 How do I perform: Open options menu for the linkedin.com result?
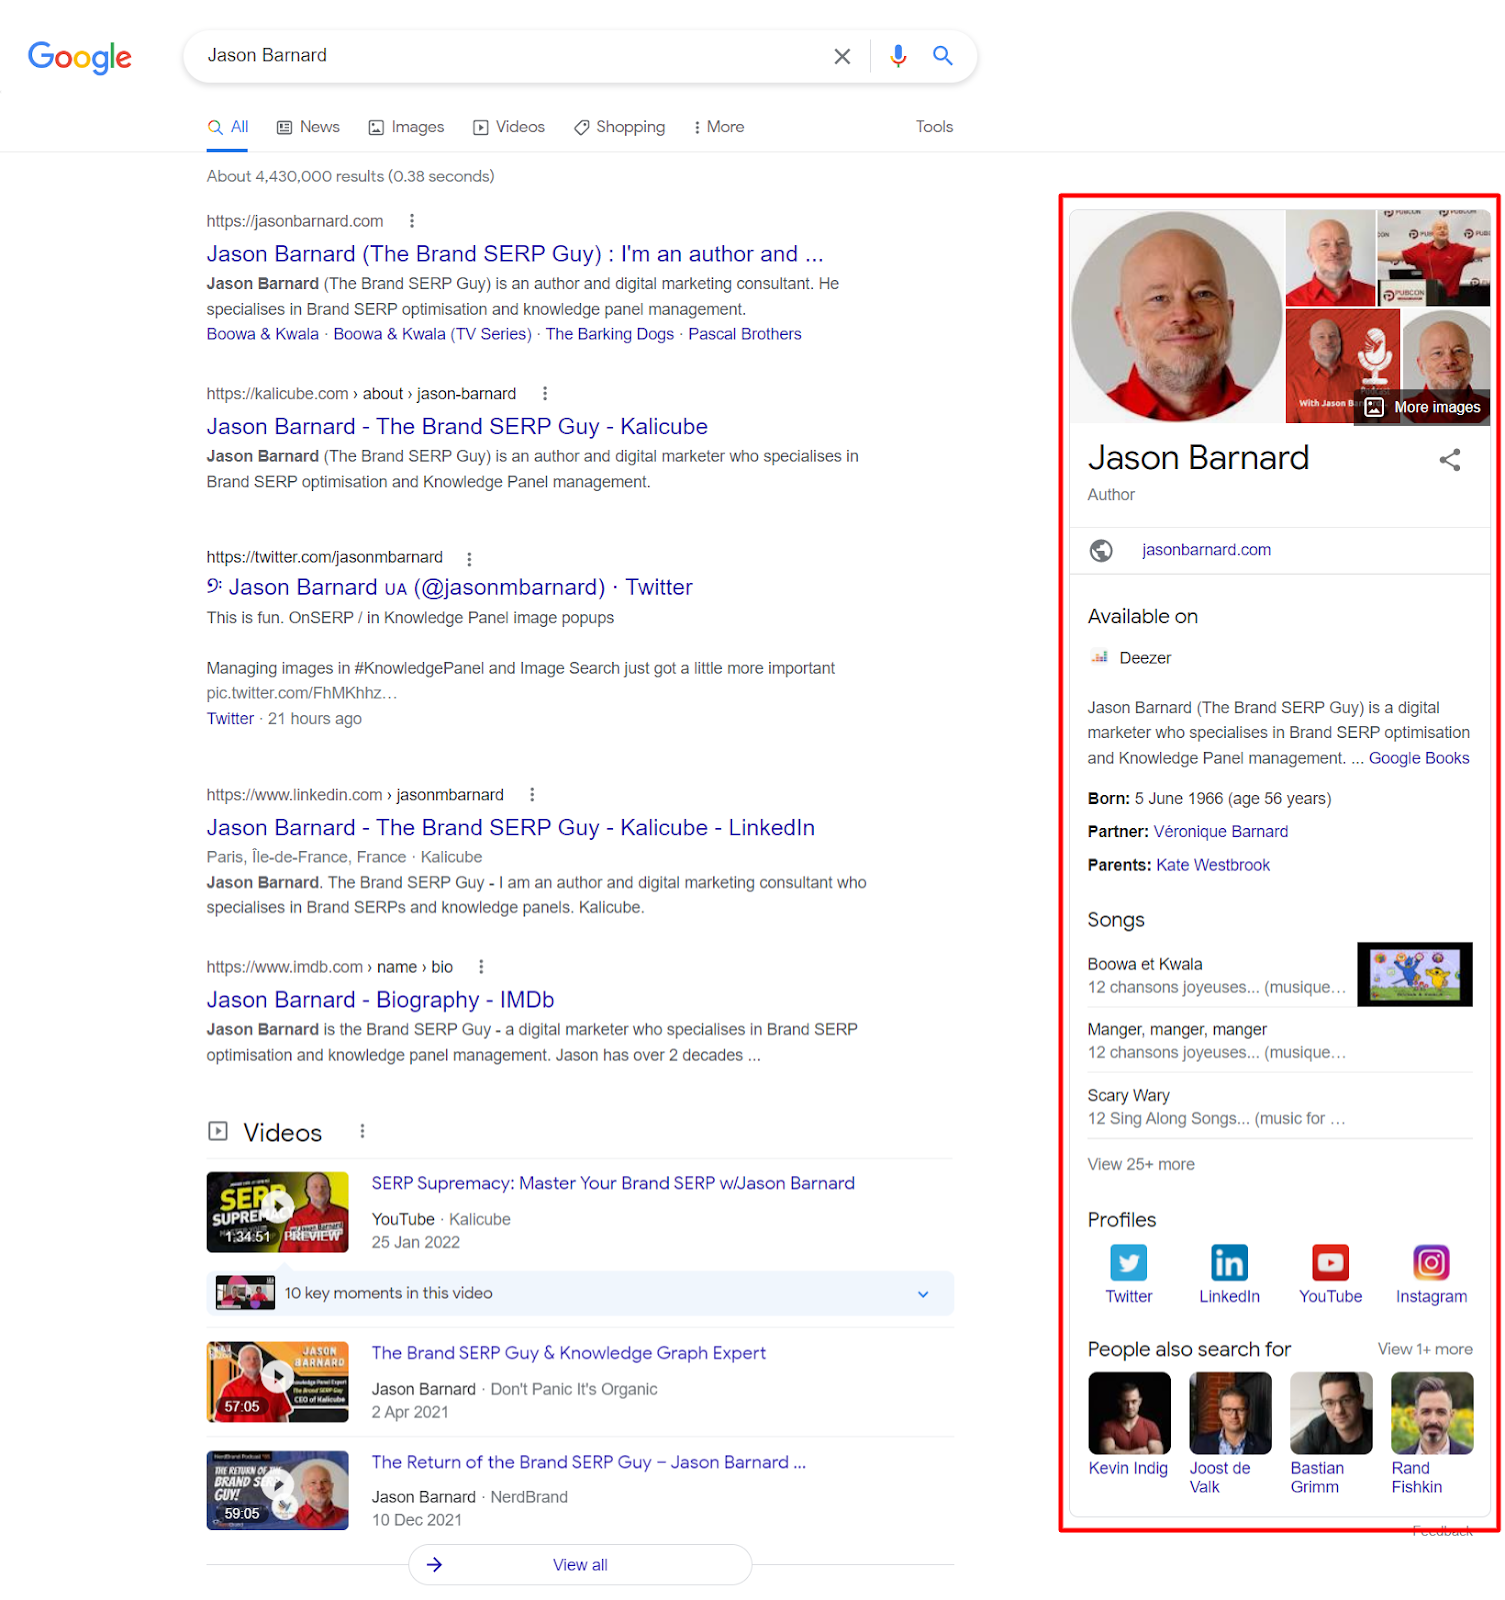coord(532,795)
